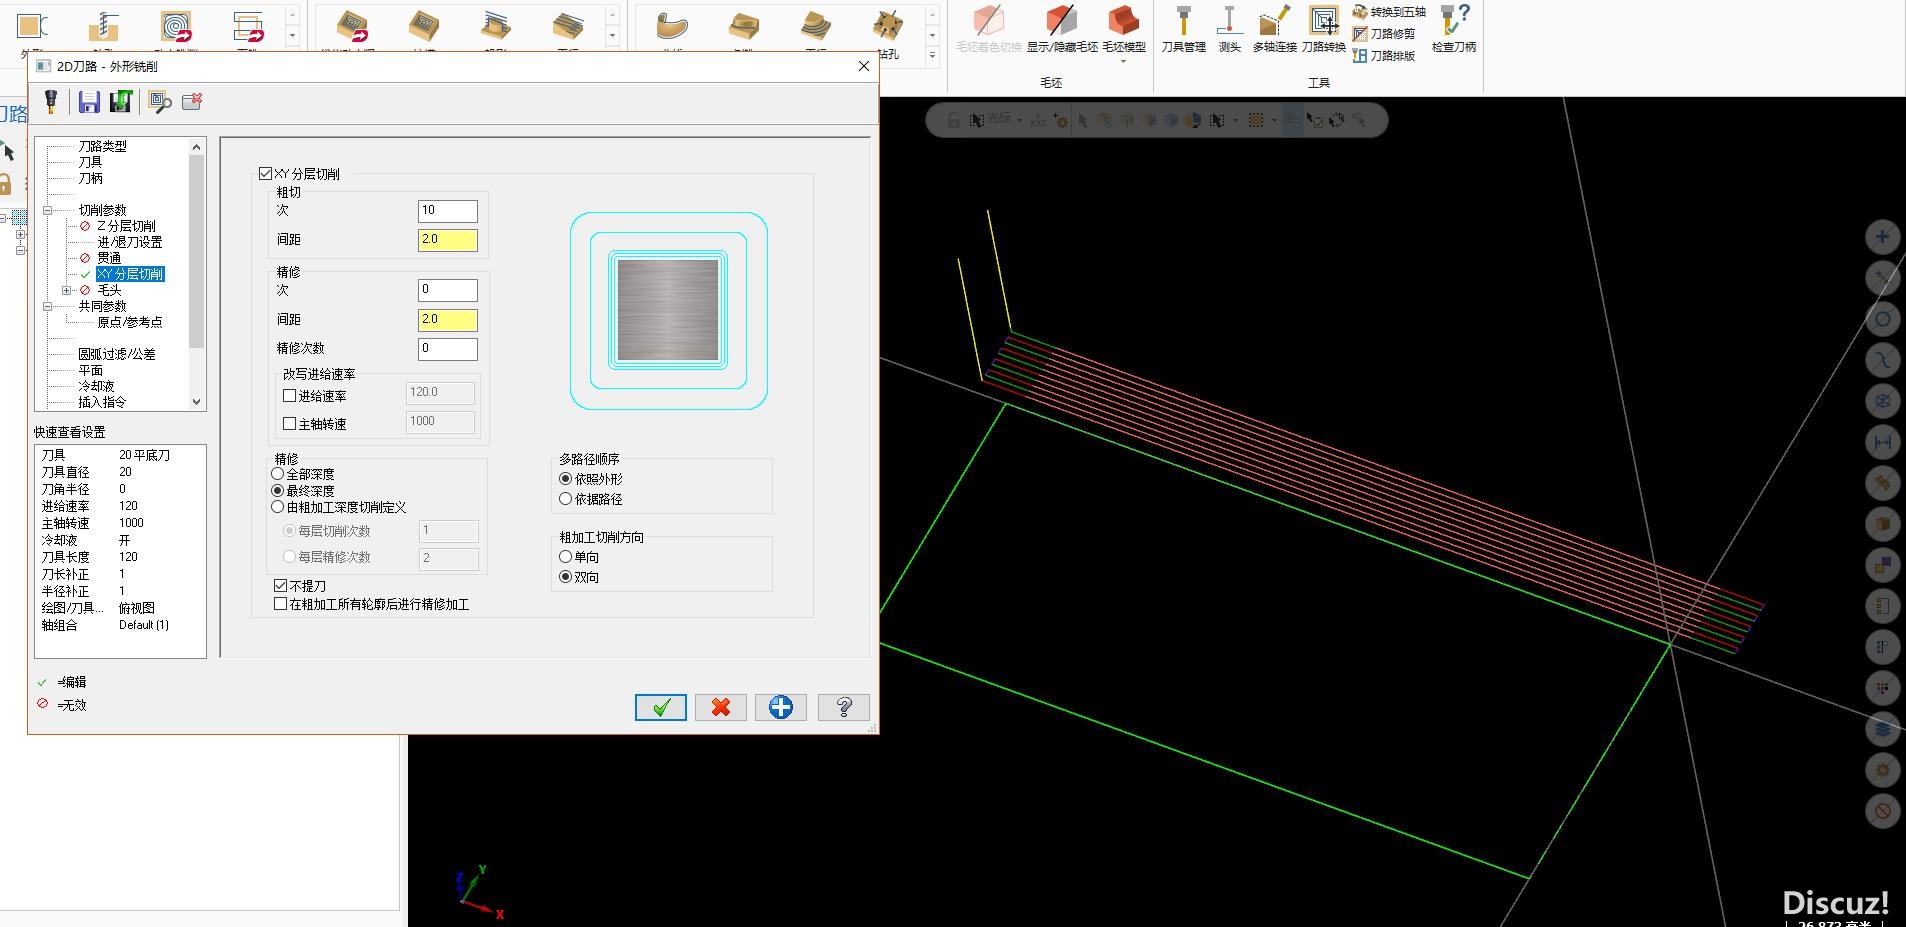Click 刀路转换 toolpath transform icon

(1323, 29)
